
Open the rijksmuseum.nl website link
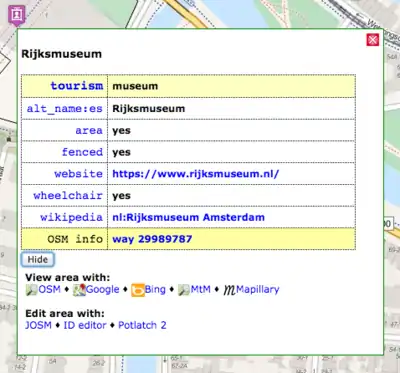coord(196,174)
